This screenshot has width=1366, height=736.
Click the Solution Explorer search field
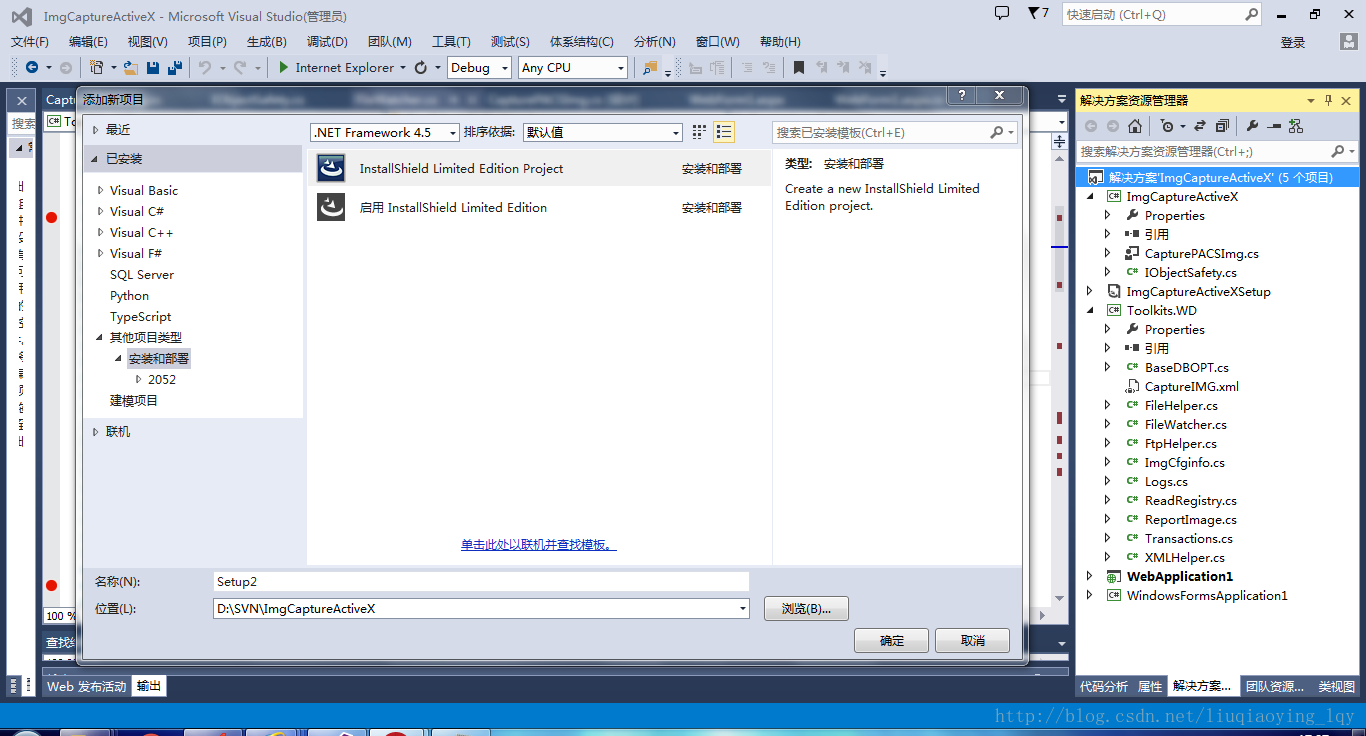(1218, 151)
